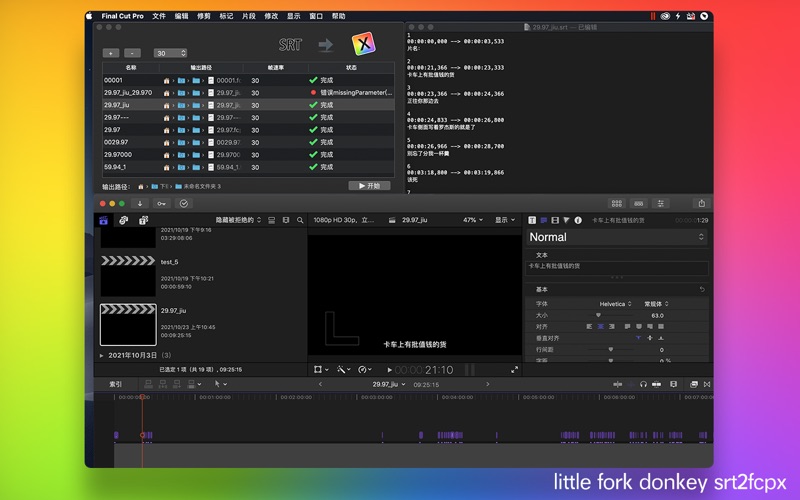Toggle the fullscreen viewer arrows
Image resolution: width=800 pixels, height=500 pixels.
515,370
